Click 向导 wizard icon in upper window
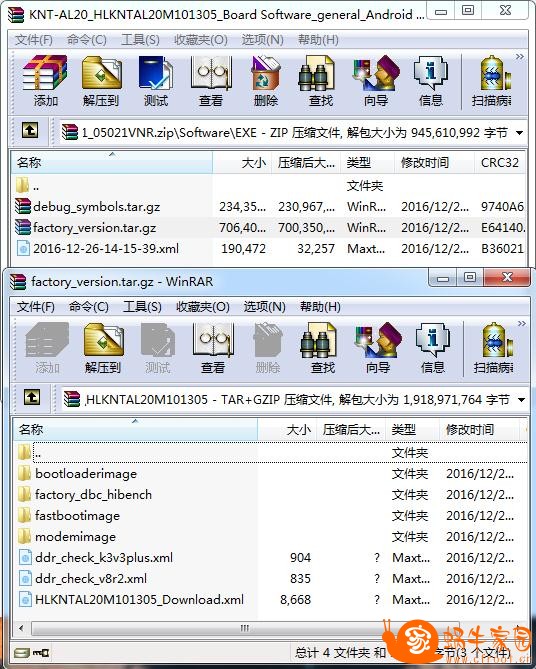Image resolution: width=536 pixels, height=669 pixels. (376, 81)
